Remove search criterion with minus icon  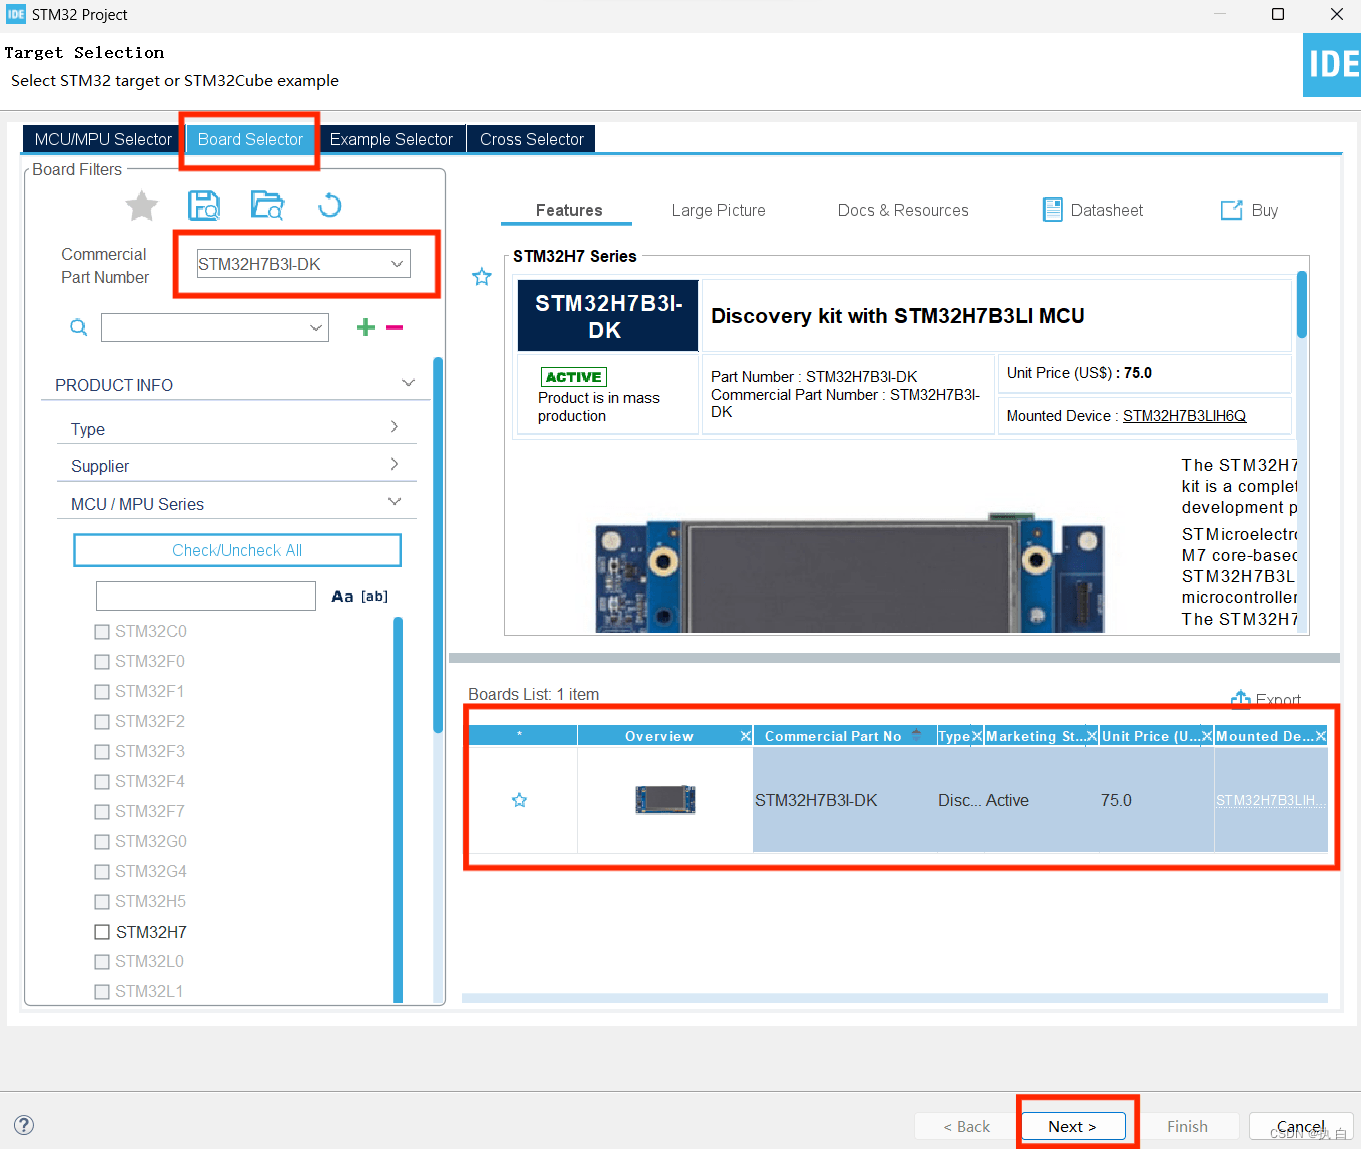(x=394, y=327)
